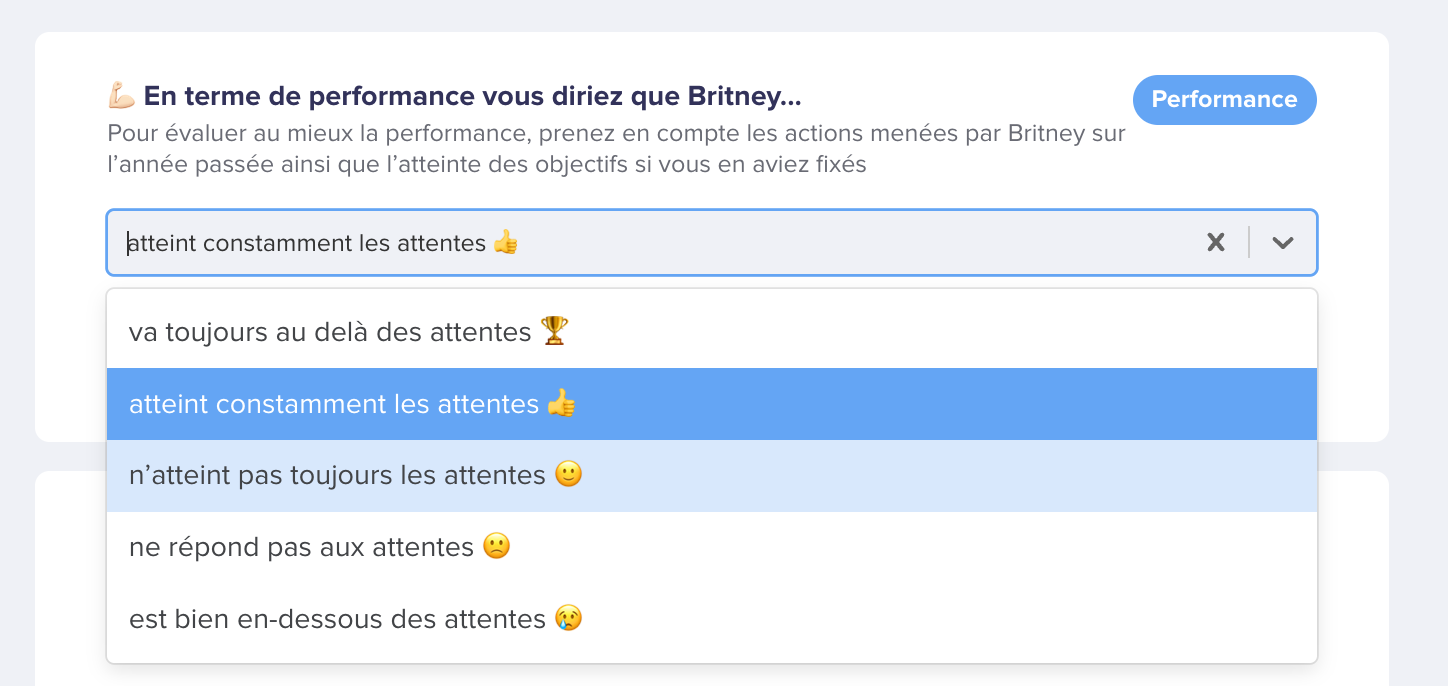Click the flexed biceps emoji beside the heading
1448x686 pixels.
121,97
